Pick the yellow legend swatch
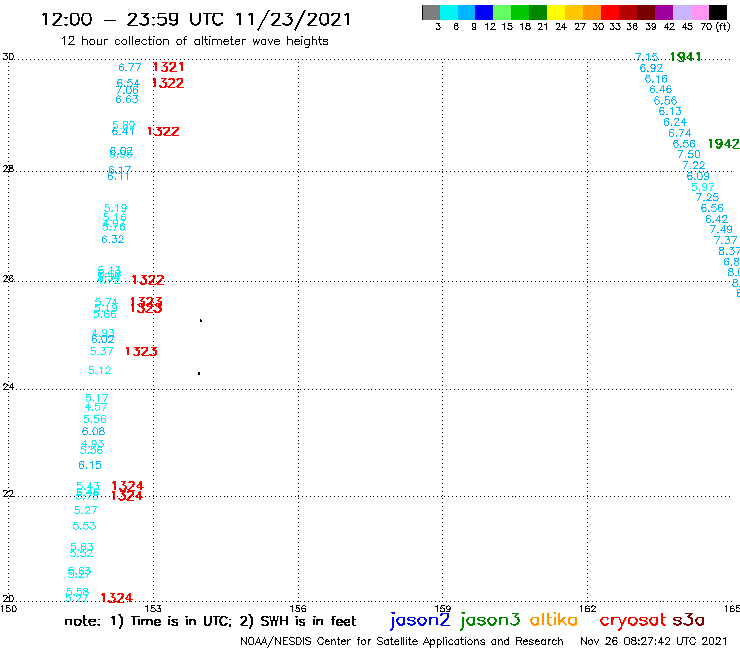The width and height of the screenshot is (740, 650). click(556, 12)
